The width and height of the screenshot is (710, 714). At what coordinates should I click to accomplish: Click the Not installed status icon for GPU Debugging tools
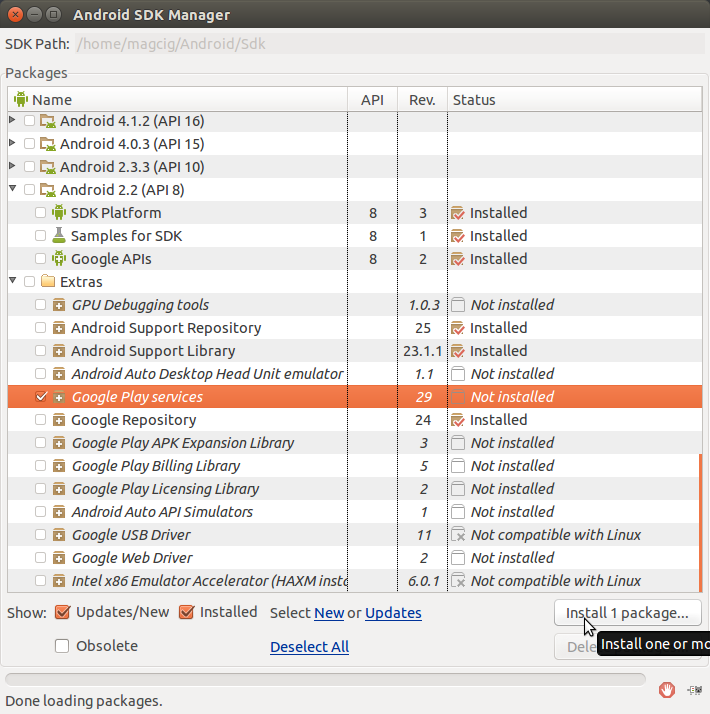coord(458,305)
